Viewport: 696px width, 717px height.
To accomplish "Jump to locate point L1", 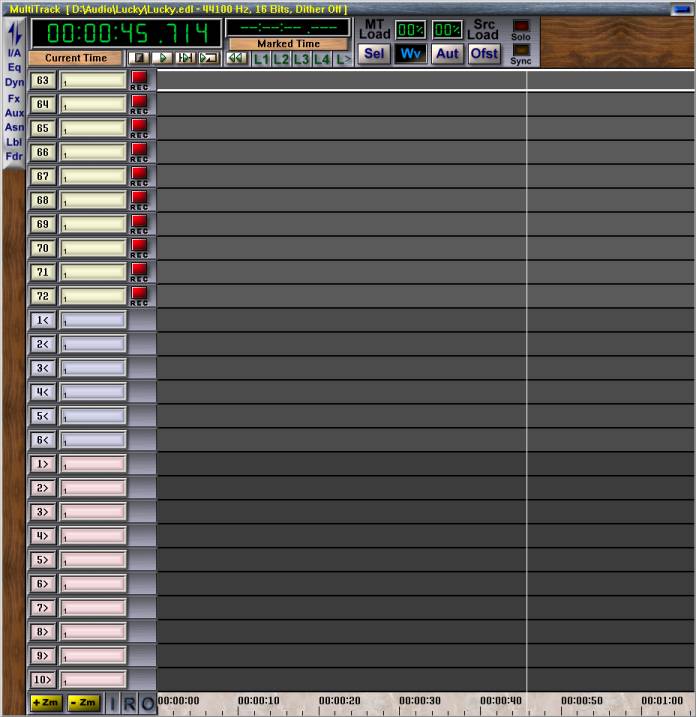I will (x=260, y=59).
